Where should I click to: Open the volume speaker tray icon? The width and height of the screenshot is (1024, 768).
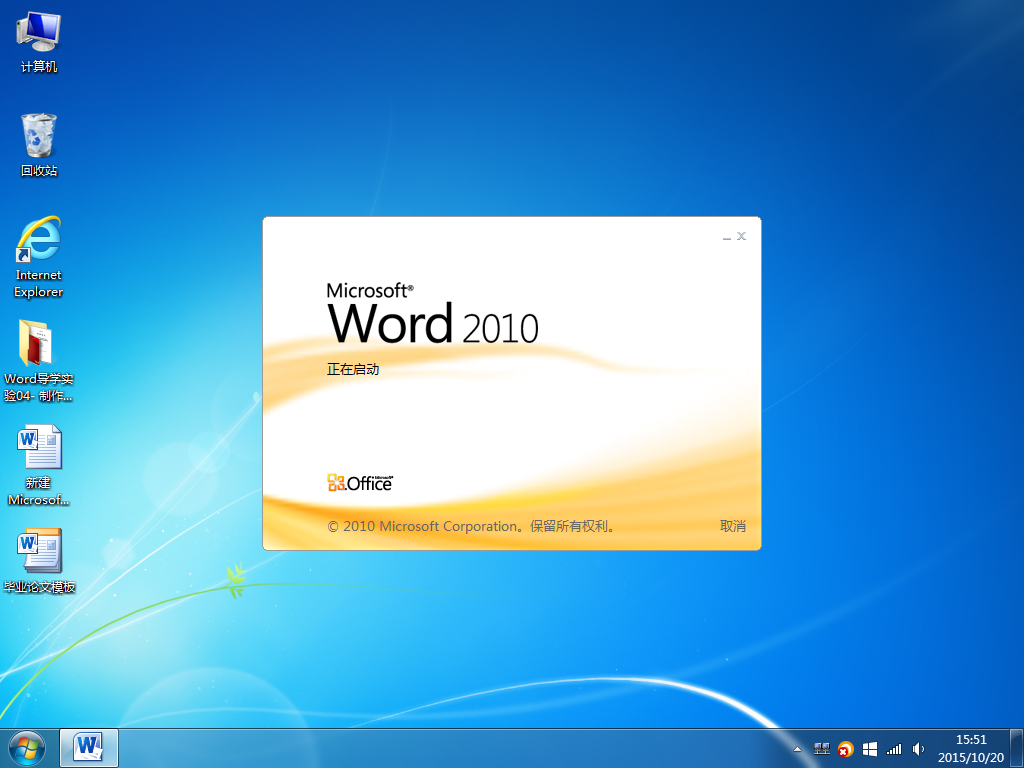click(x=918, y=749)
